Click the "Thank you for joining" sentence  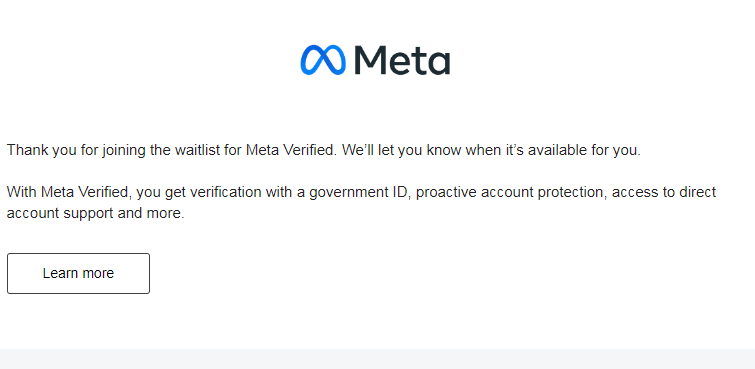172,150
